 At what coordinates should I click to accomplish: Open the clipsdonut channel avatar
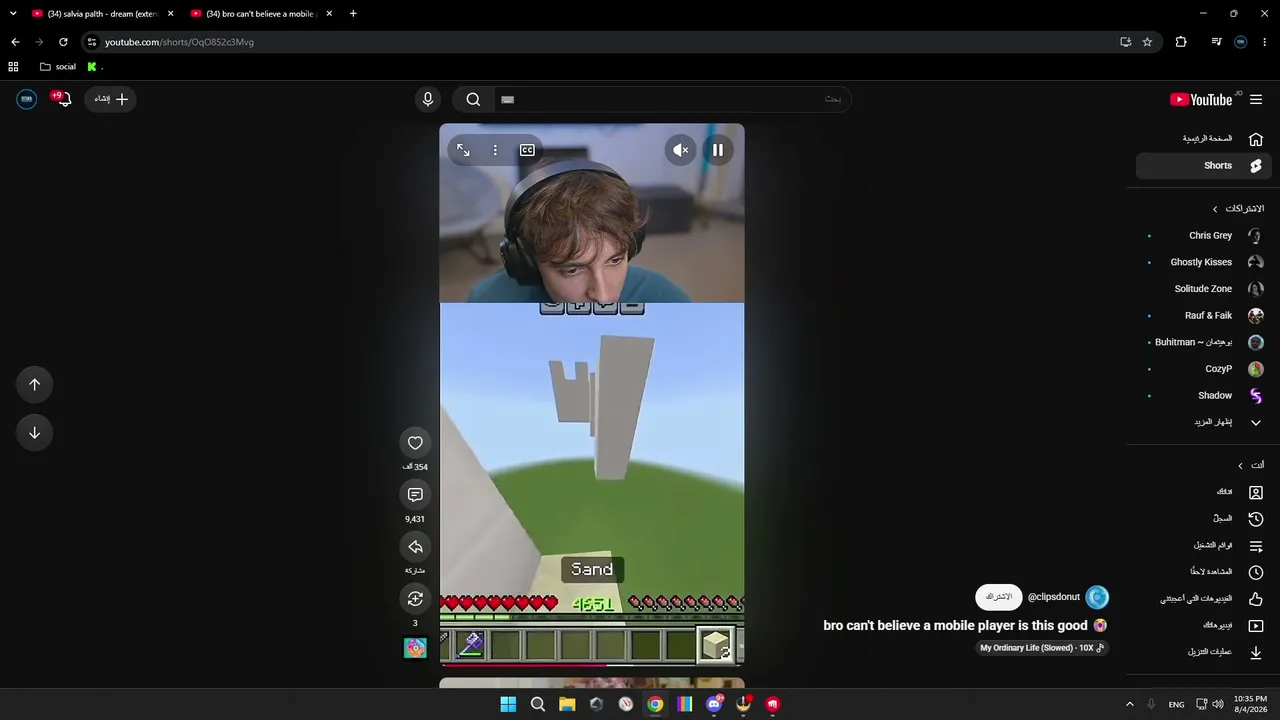point(1097,597)
